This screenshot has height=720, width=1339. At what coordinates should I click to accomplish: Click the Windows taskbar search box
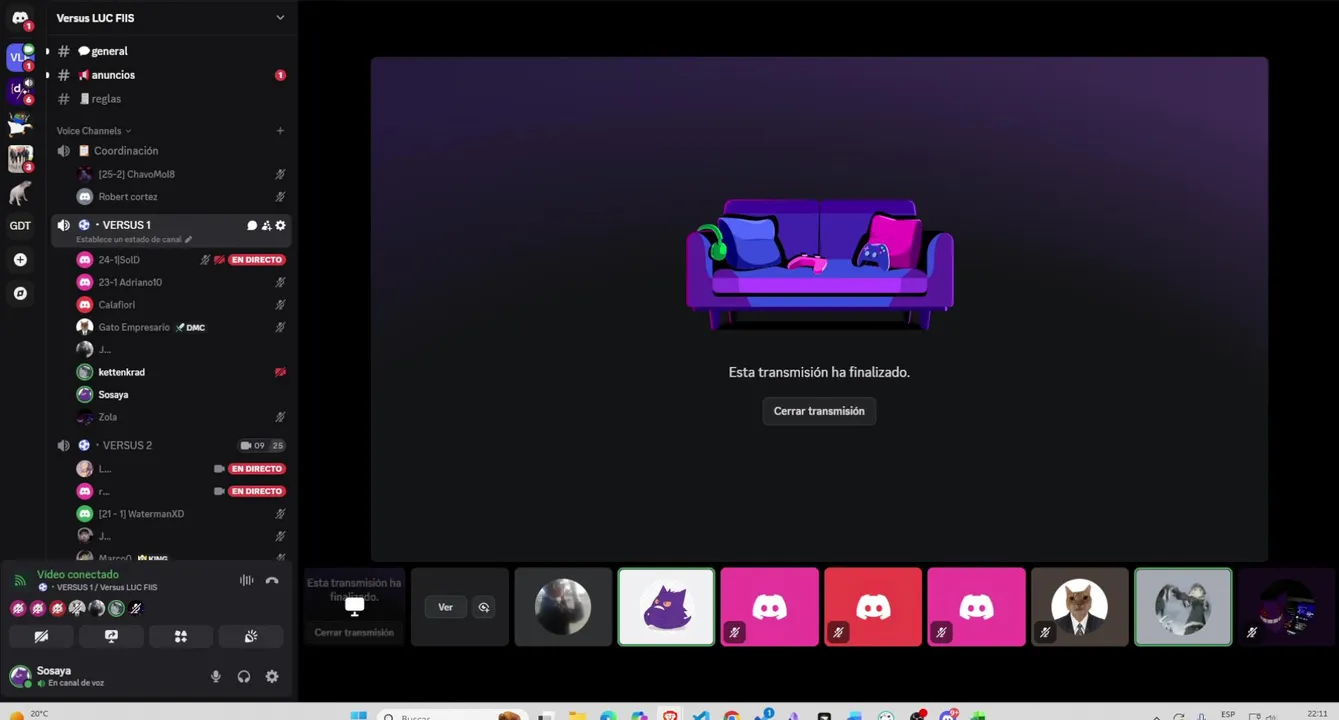[x=452, y=715]
